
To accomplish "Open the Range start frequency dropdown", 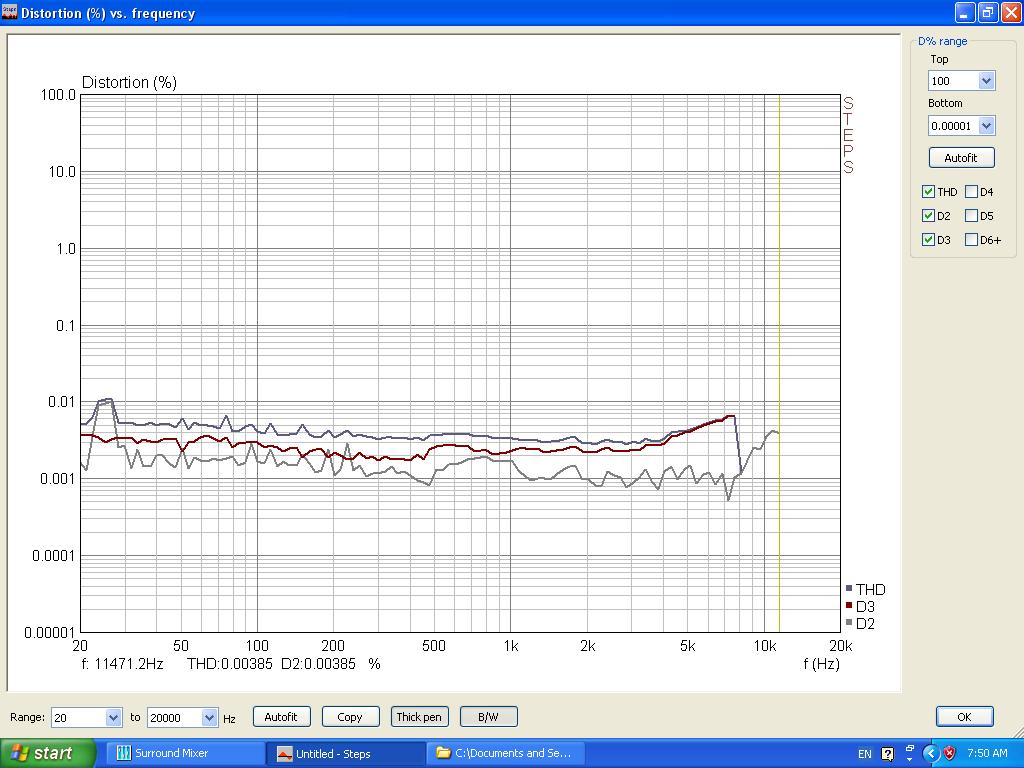I will tap(113, 717).
